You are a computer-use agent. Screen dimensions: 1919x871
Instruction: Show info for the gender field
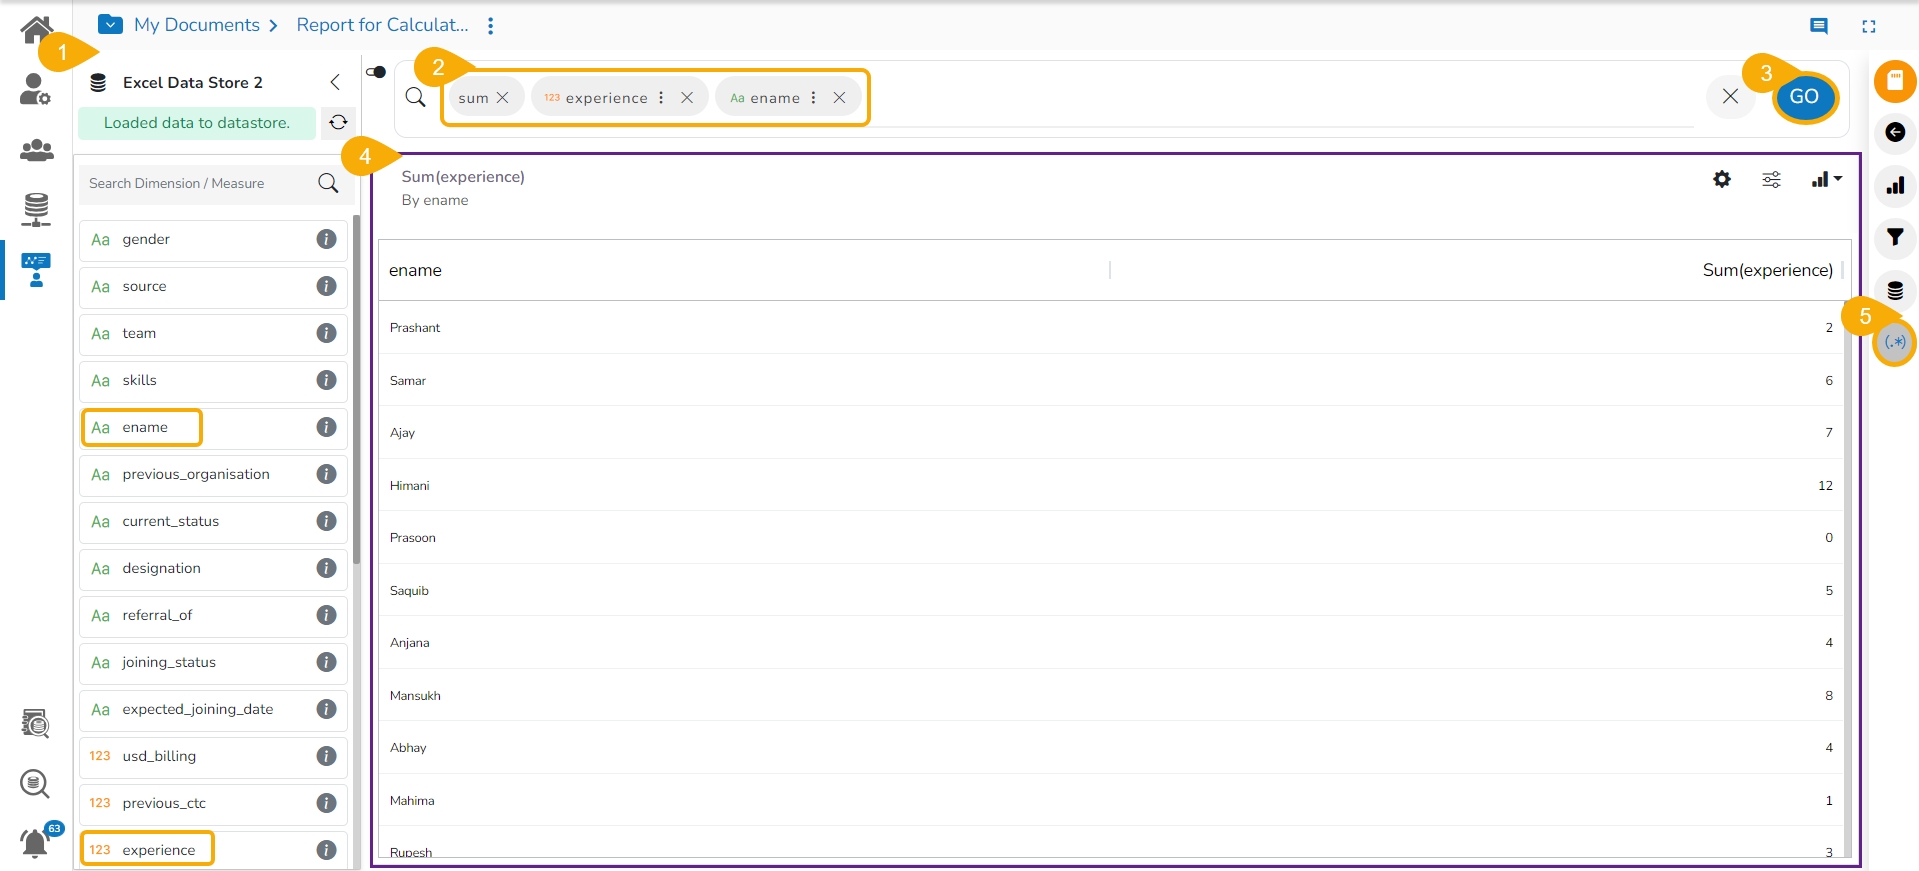(326, 239)
